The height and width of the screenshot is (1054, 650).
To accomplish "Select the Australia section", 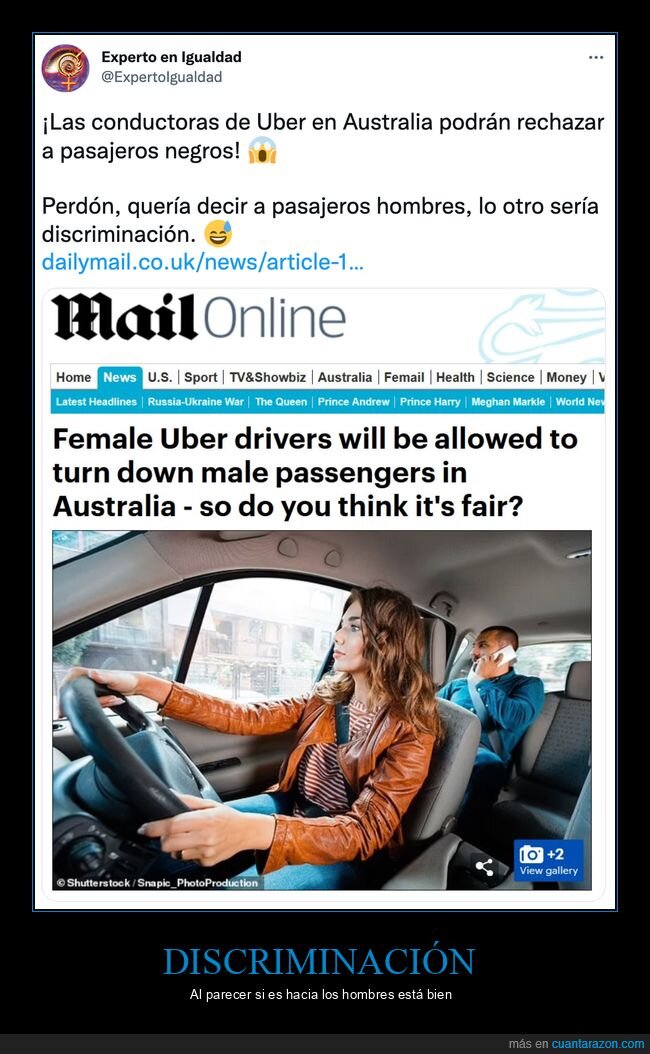I will [345, 377].
